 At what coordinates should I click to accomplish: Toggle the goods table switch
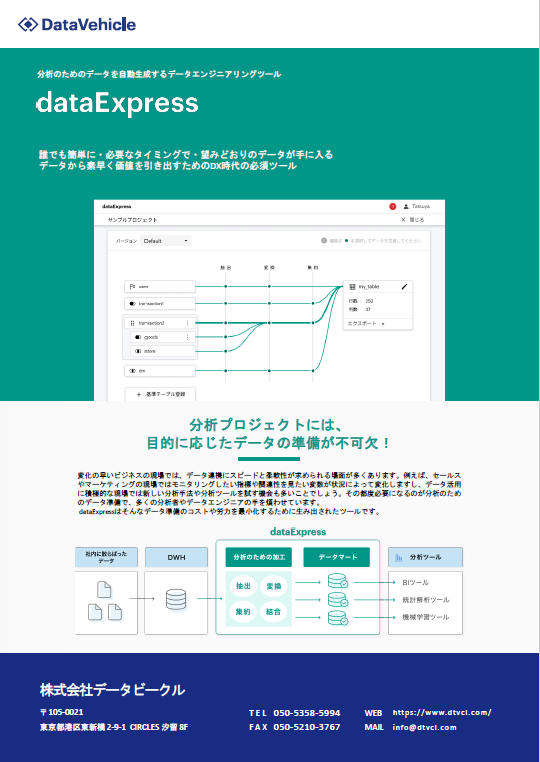pyautogui.click(x=138, y=337)
